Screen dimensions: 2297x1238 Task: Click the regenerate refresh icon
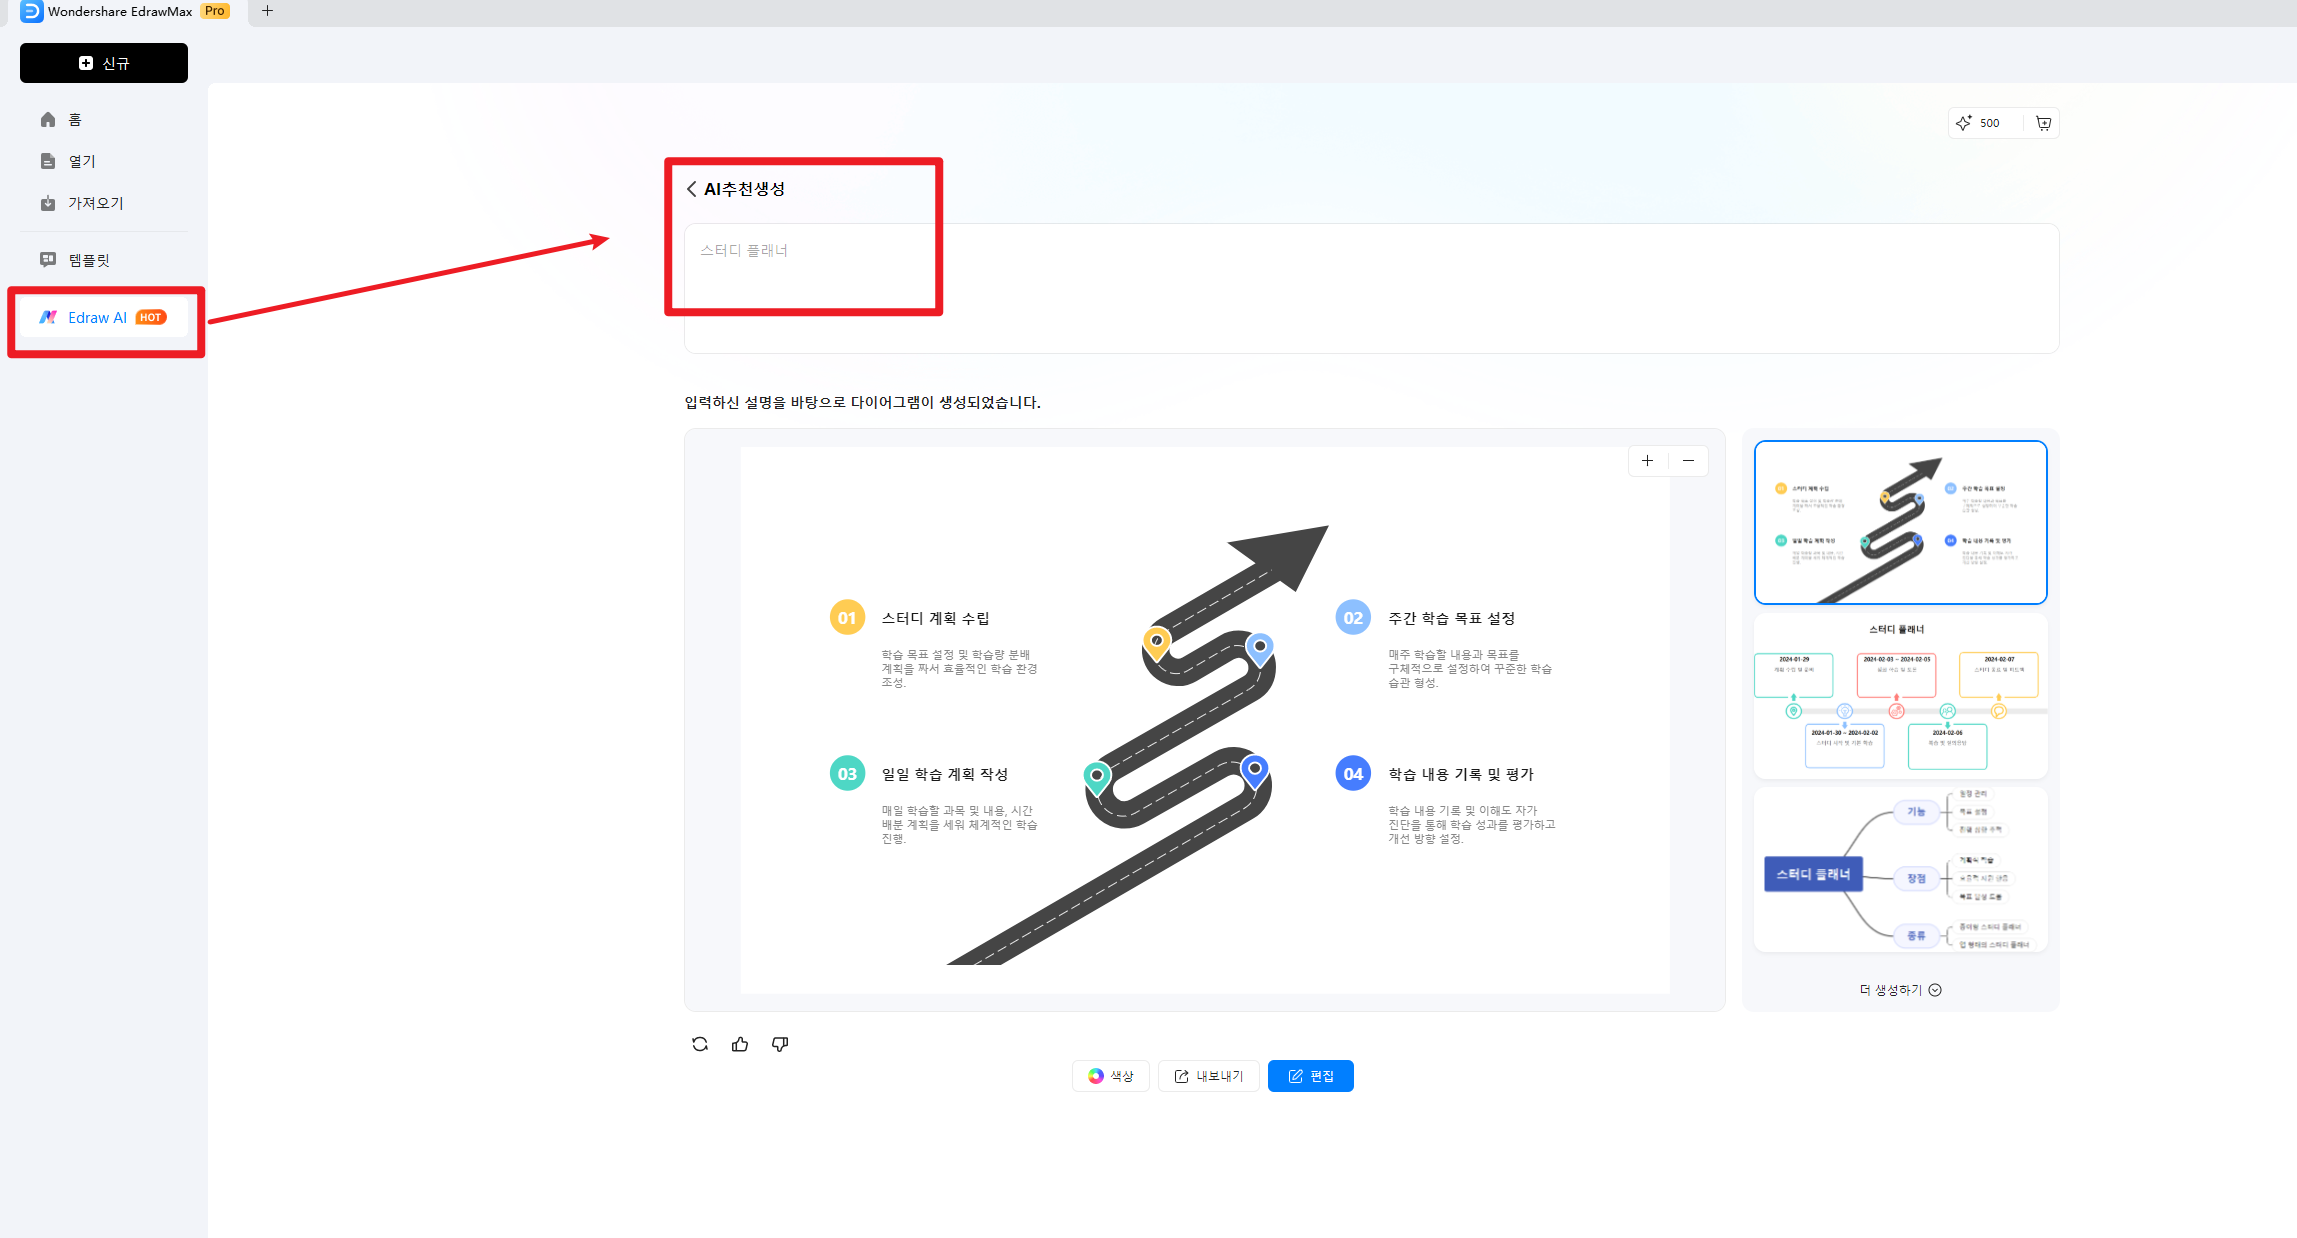tap(700, 1044)
